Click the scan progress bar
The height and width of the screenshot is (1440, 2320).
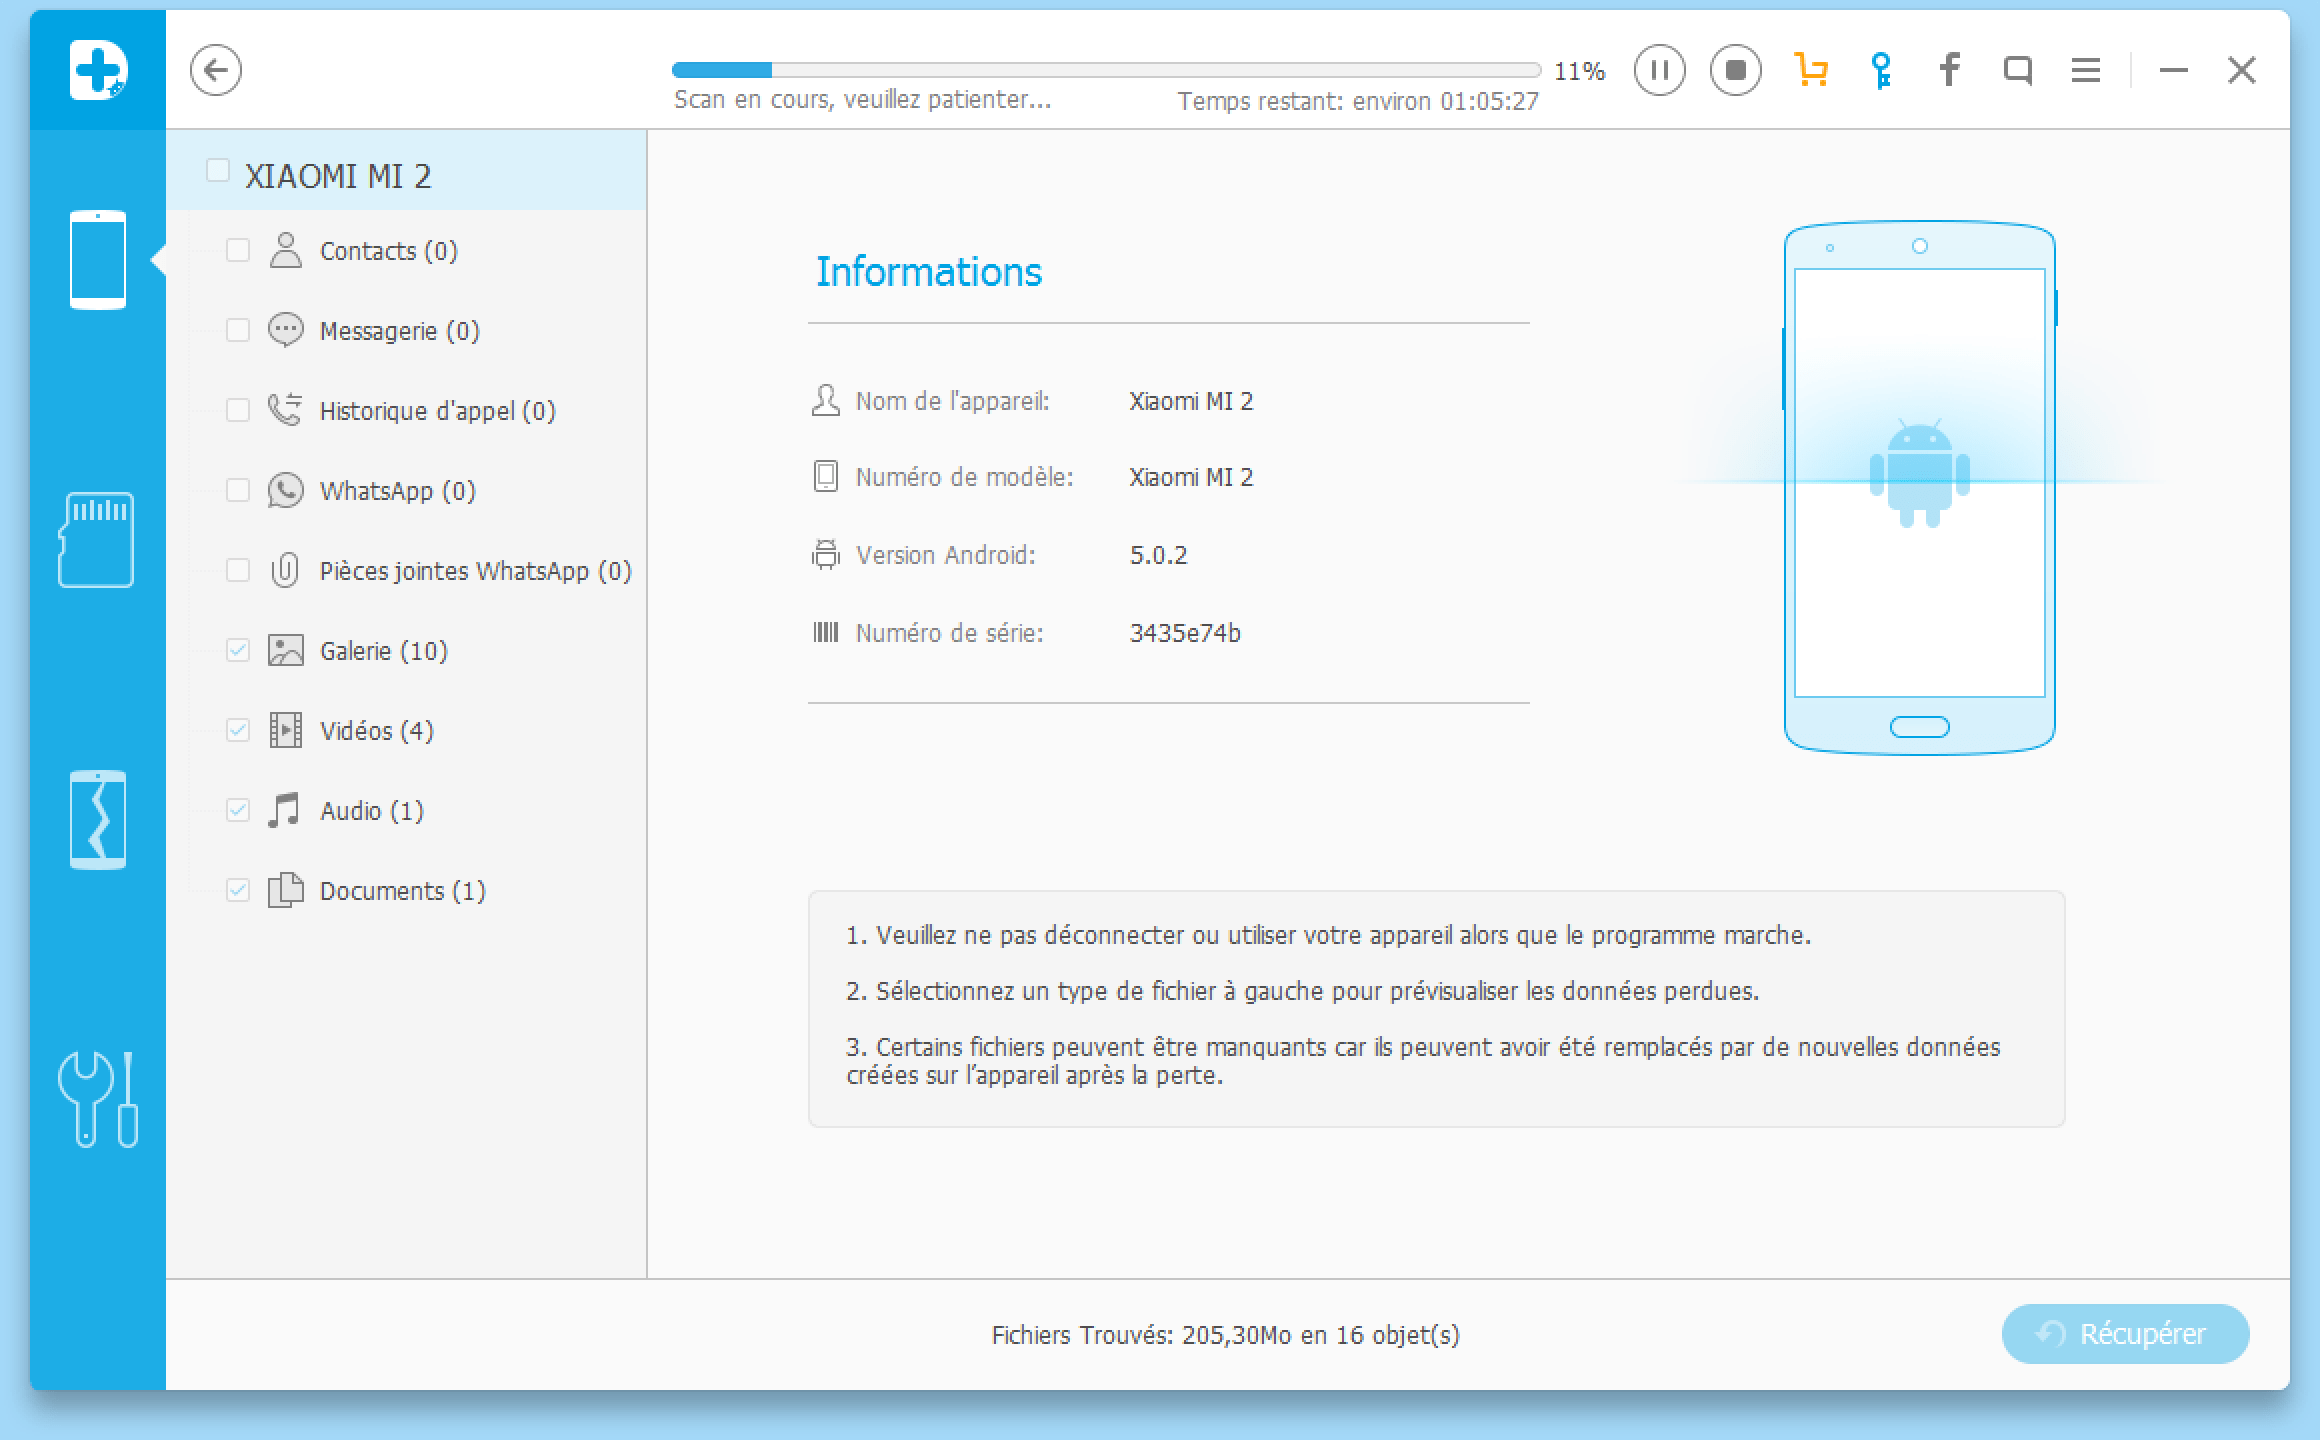coord(1106,70)
